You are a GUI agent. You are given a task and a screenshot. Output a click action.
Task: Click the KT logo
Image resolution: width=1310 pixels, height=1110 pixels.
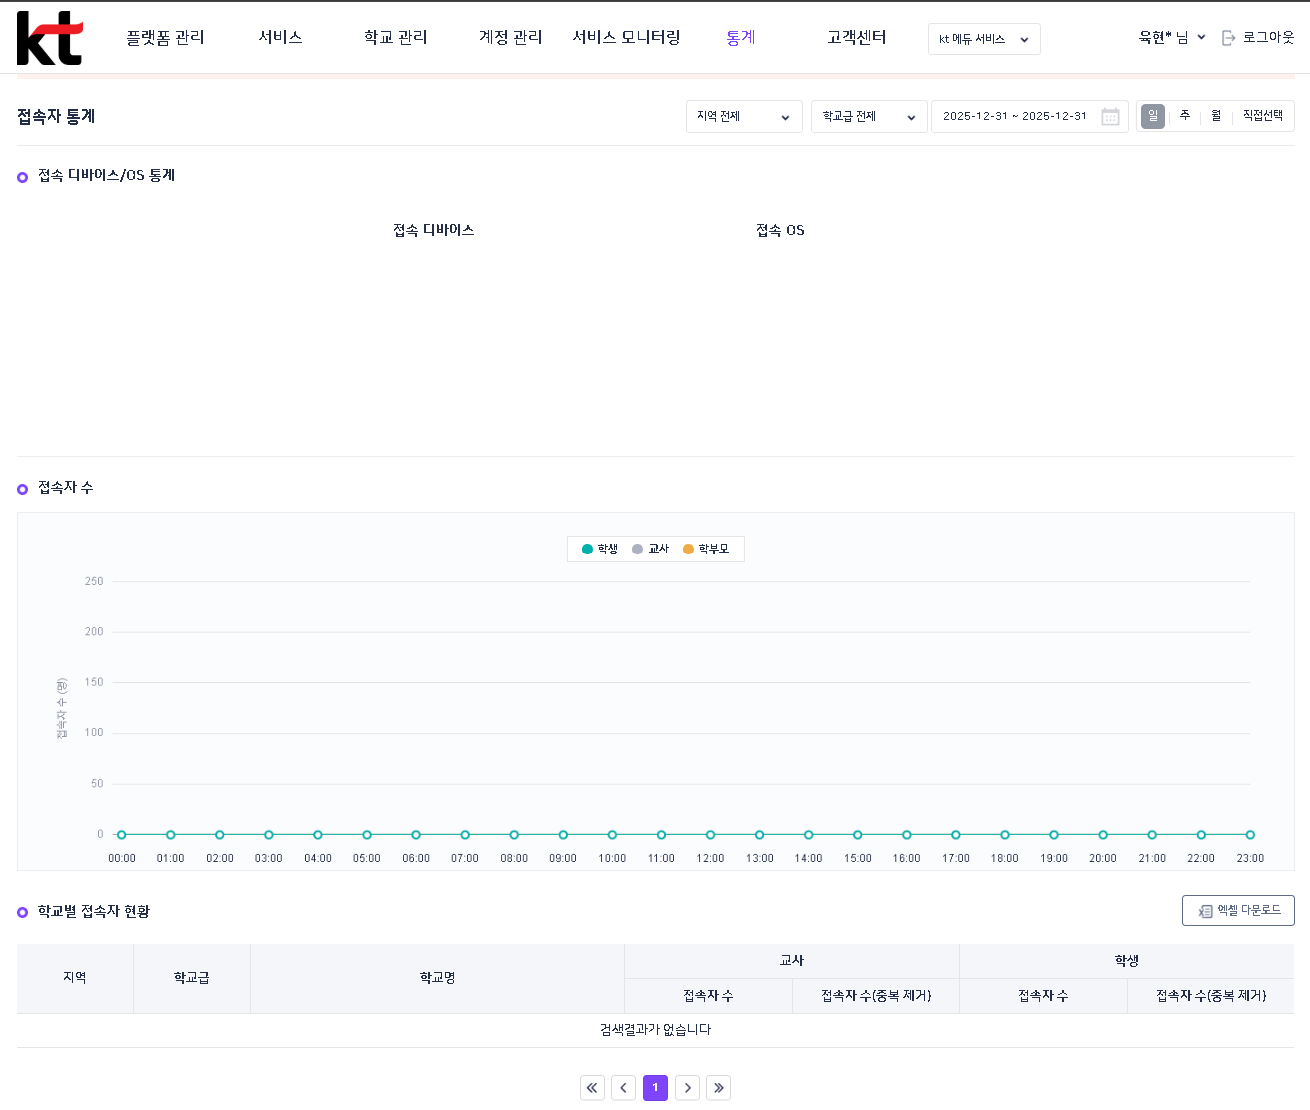pos(49,38)
